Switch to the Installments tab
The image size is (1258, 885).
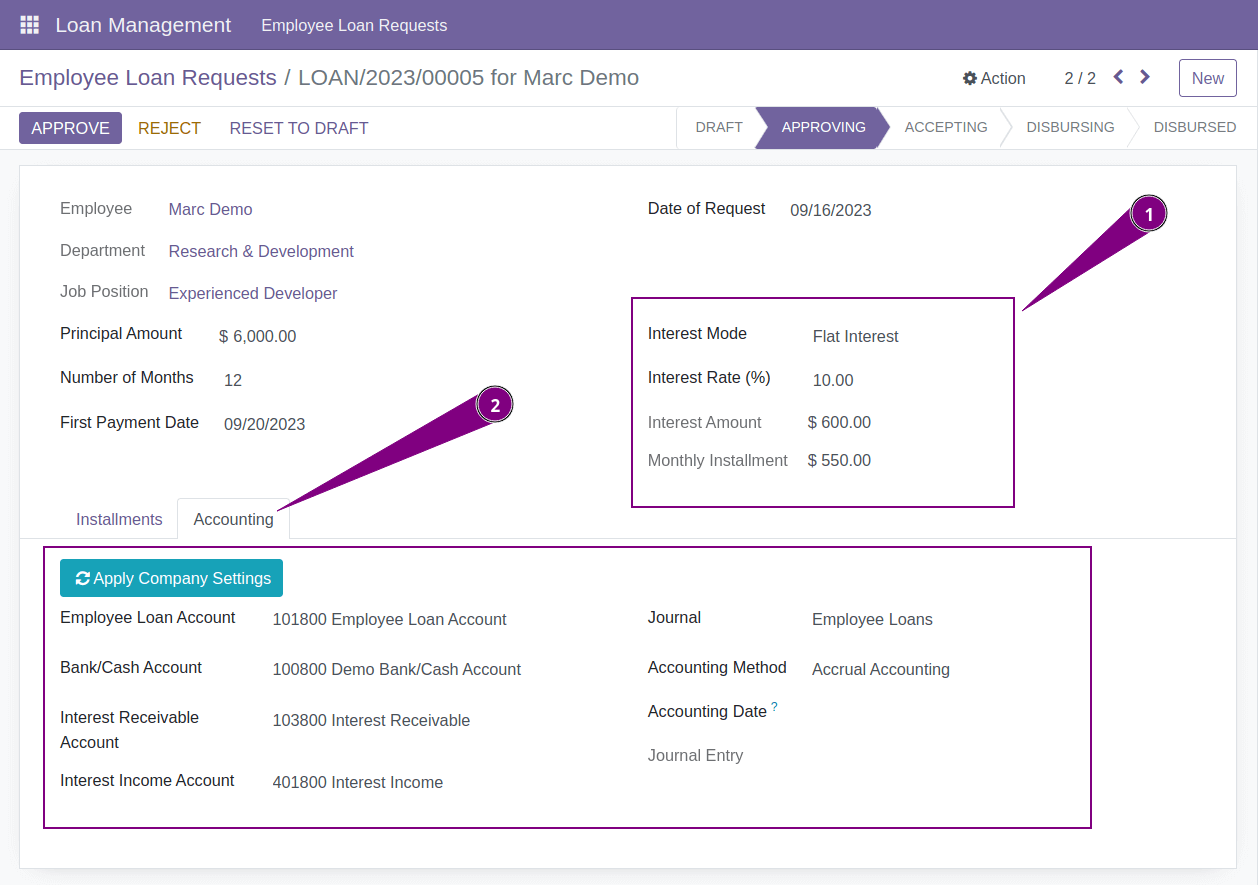pos(118,519)
